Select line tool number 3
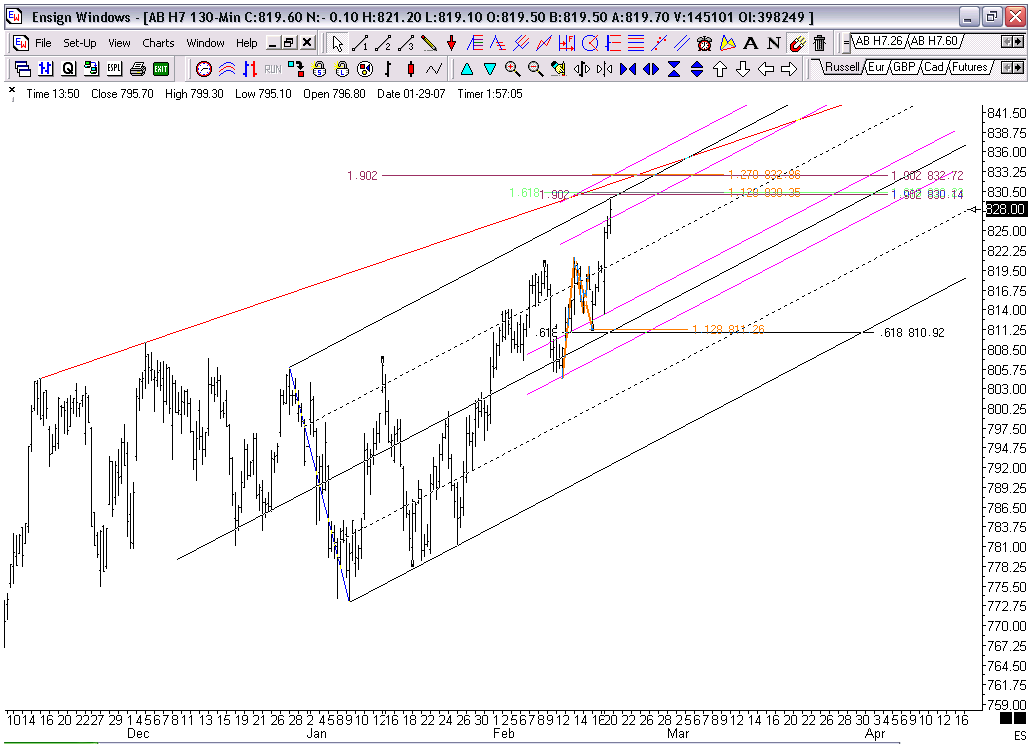Screen dimensions: 1032x744 tap(406, 43)
